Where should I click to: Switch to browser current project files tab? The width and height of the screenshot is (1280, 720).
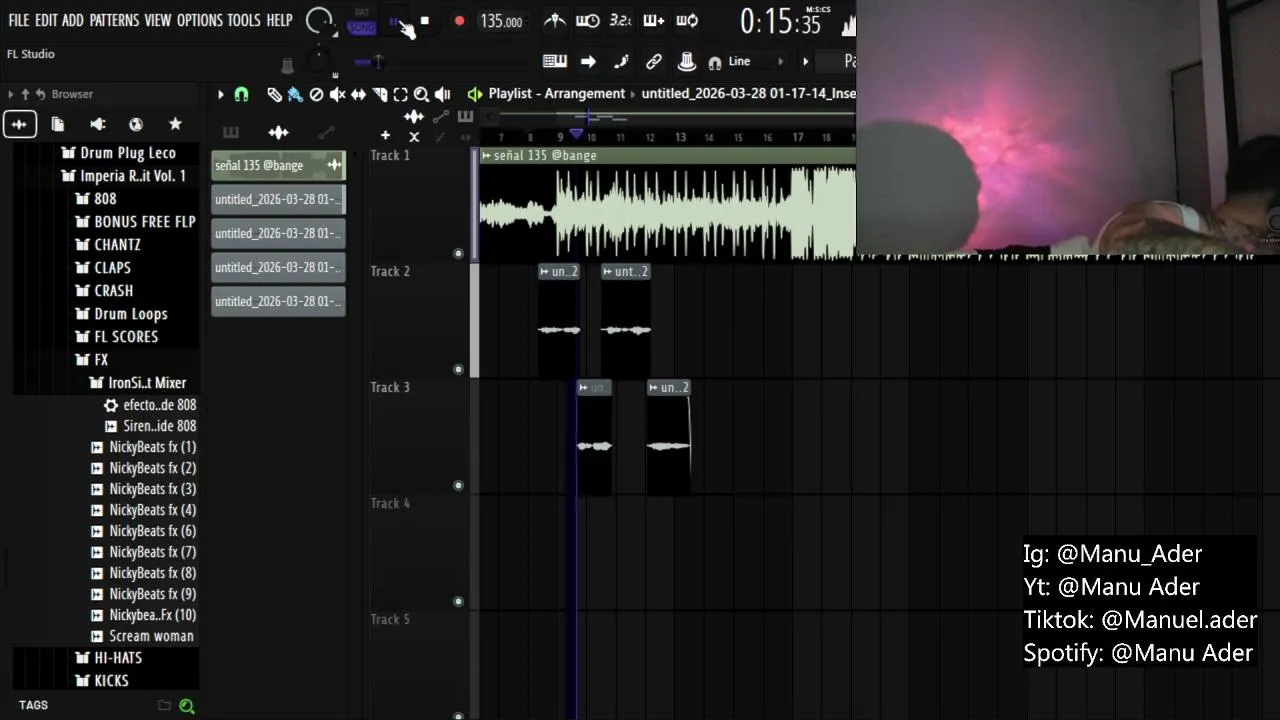click(58, 124)
